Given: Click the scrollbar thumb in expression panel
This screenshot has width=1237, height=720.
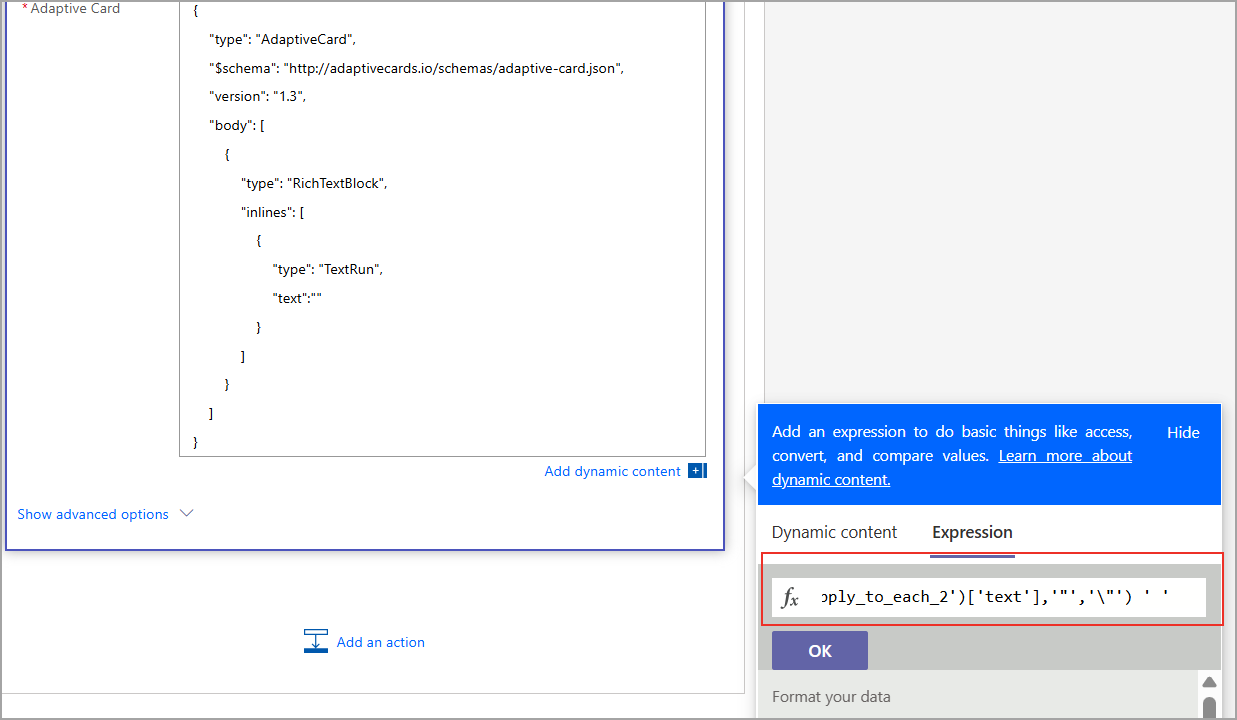Looking at the screenshot, I should click(1209, 707).
